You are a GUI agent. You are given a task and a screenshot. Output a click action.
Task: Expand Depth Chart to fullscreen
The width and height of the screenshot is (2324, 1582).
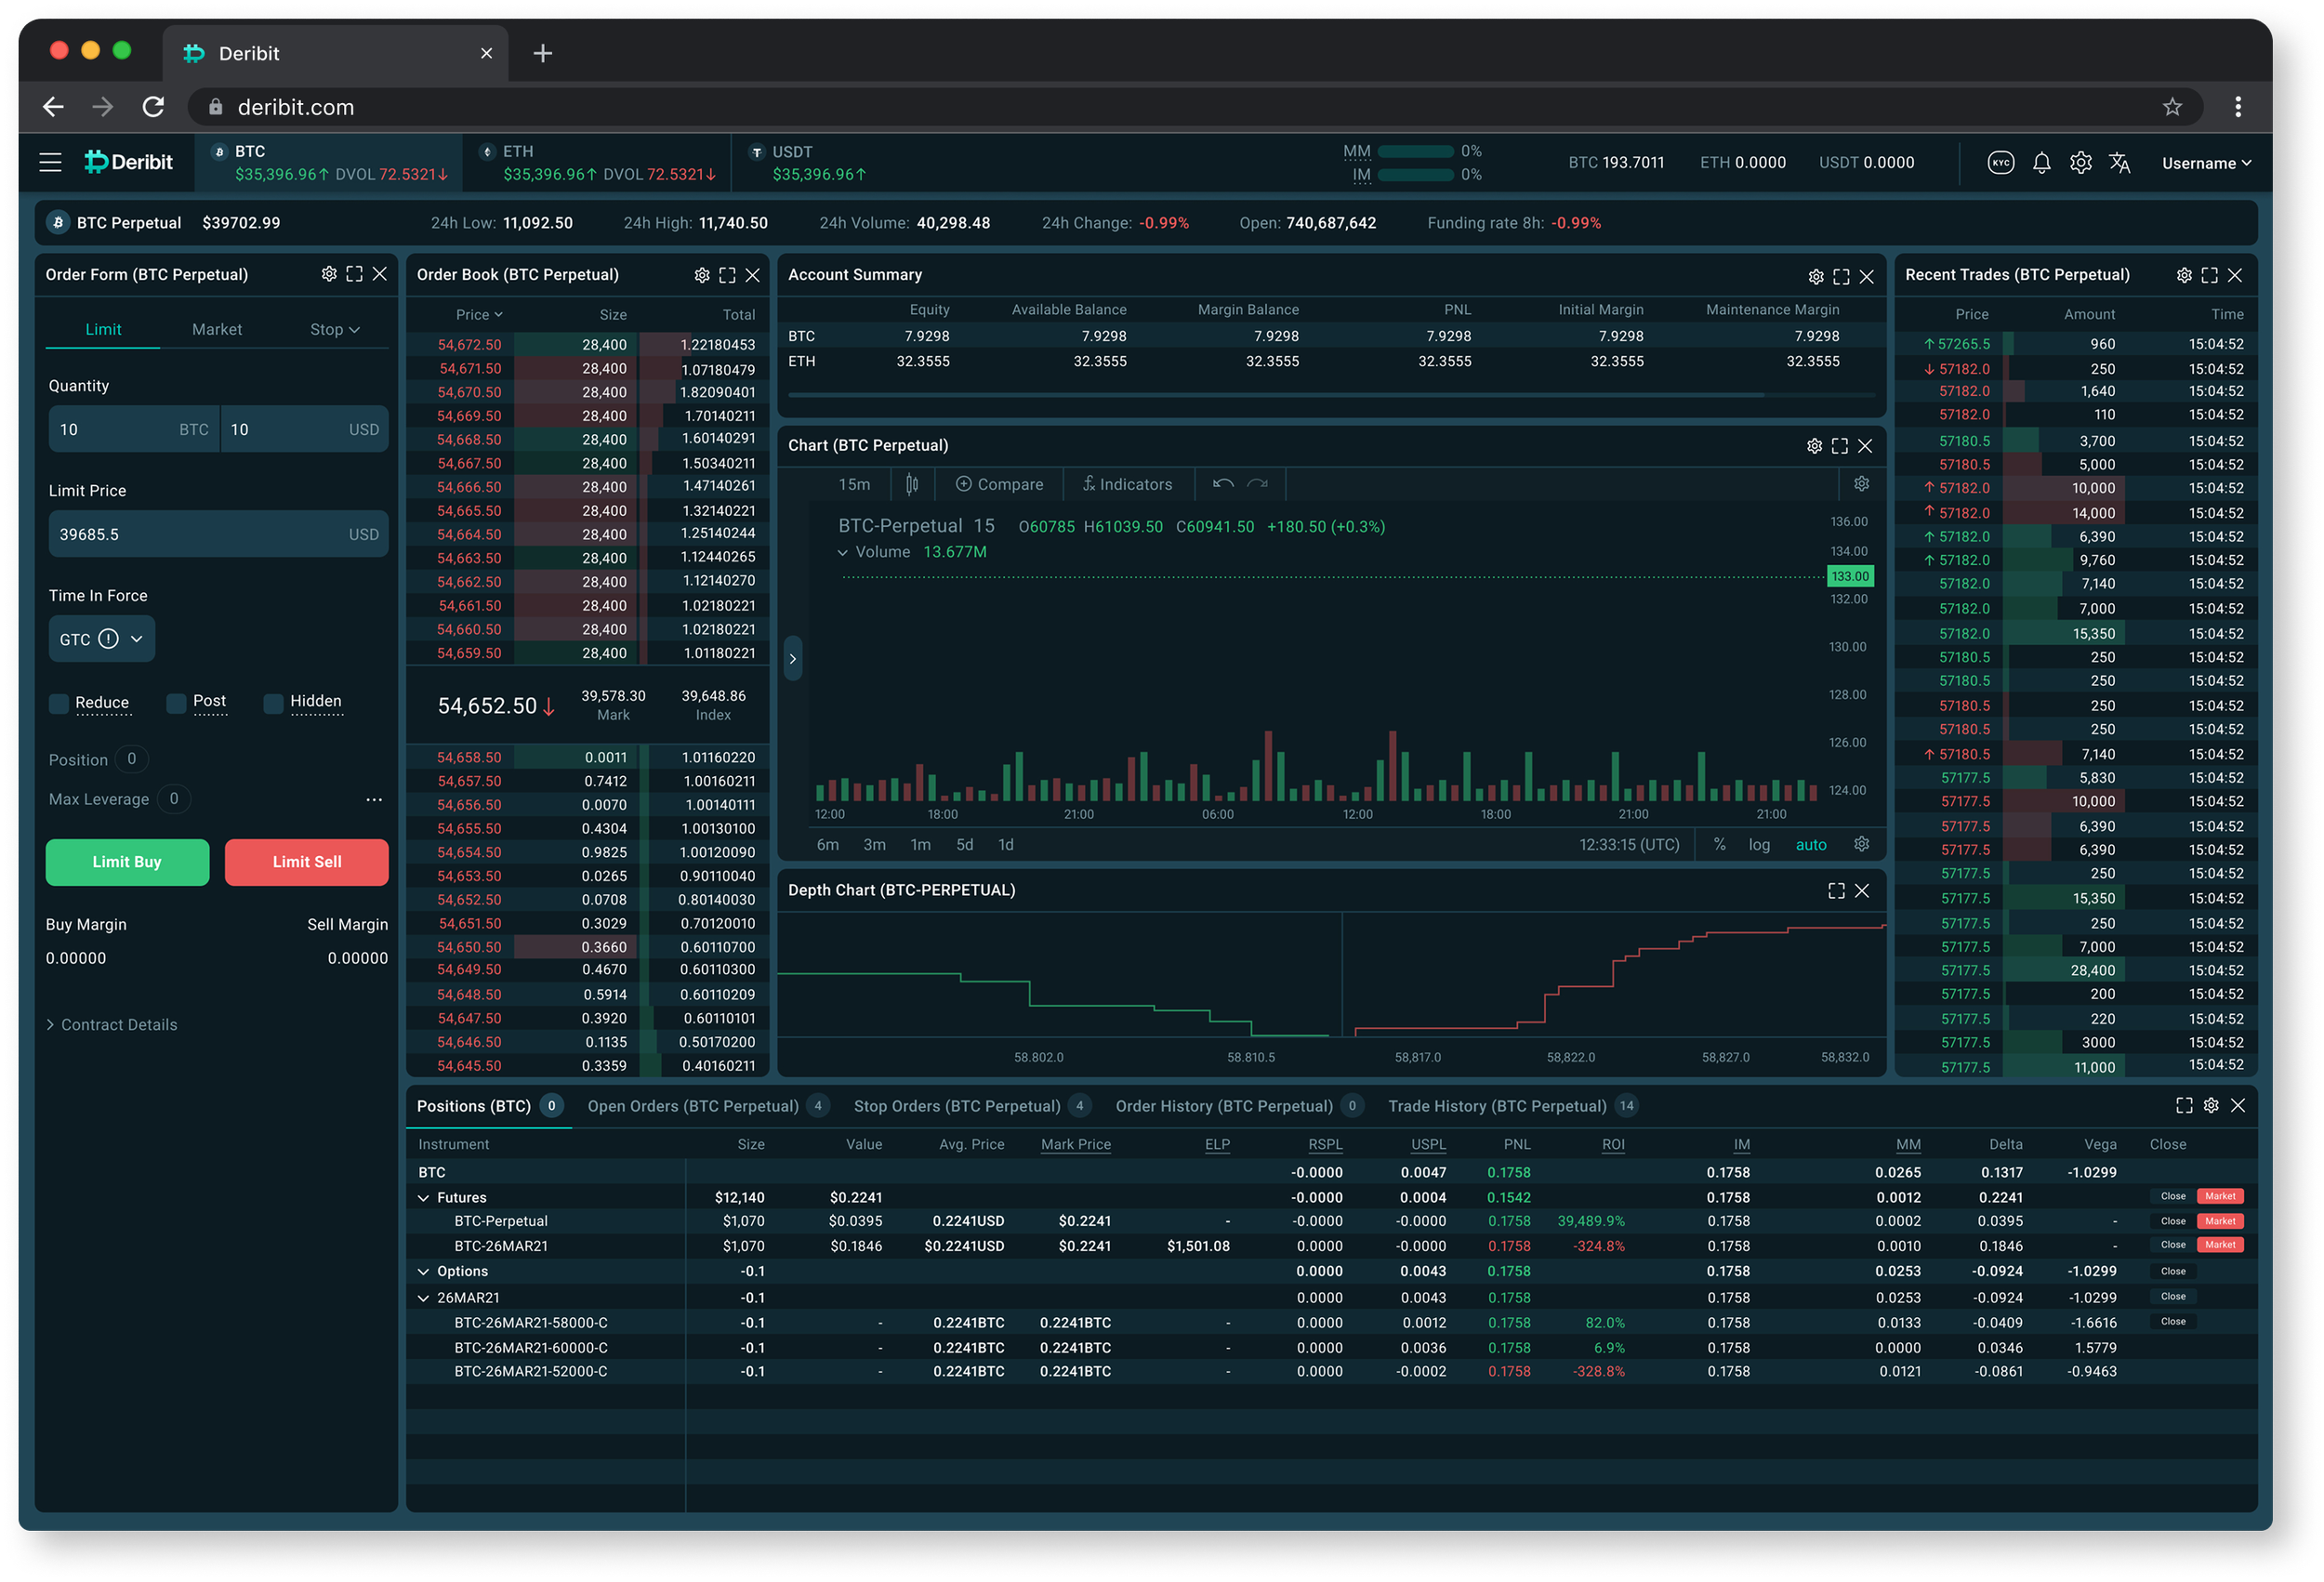tap(1836, 890)
